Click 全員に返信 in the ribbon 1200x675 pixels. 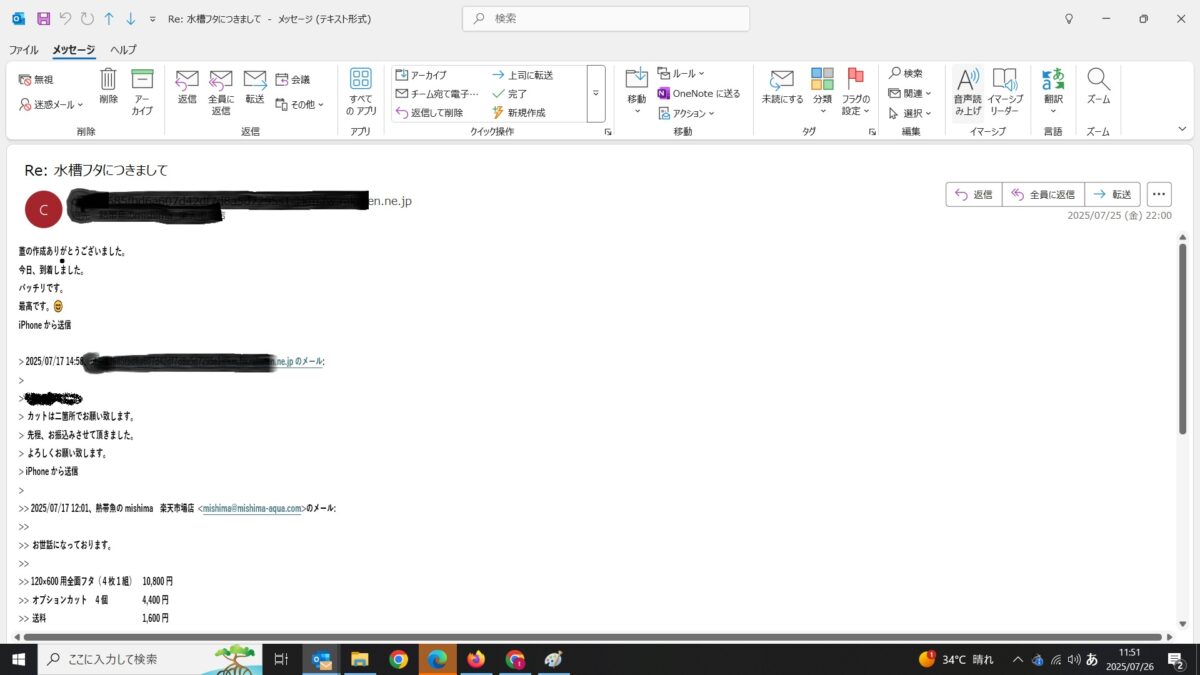tap(221, 92)
